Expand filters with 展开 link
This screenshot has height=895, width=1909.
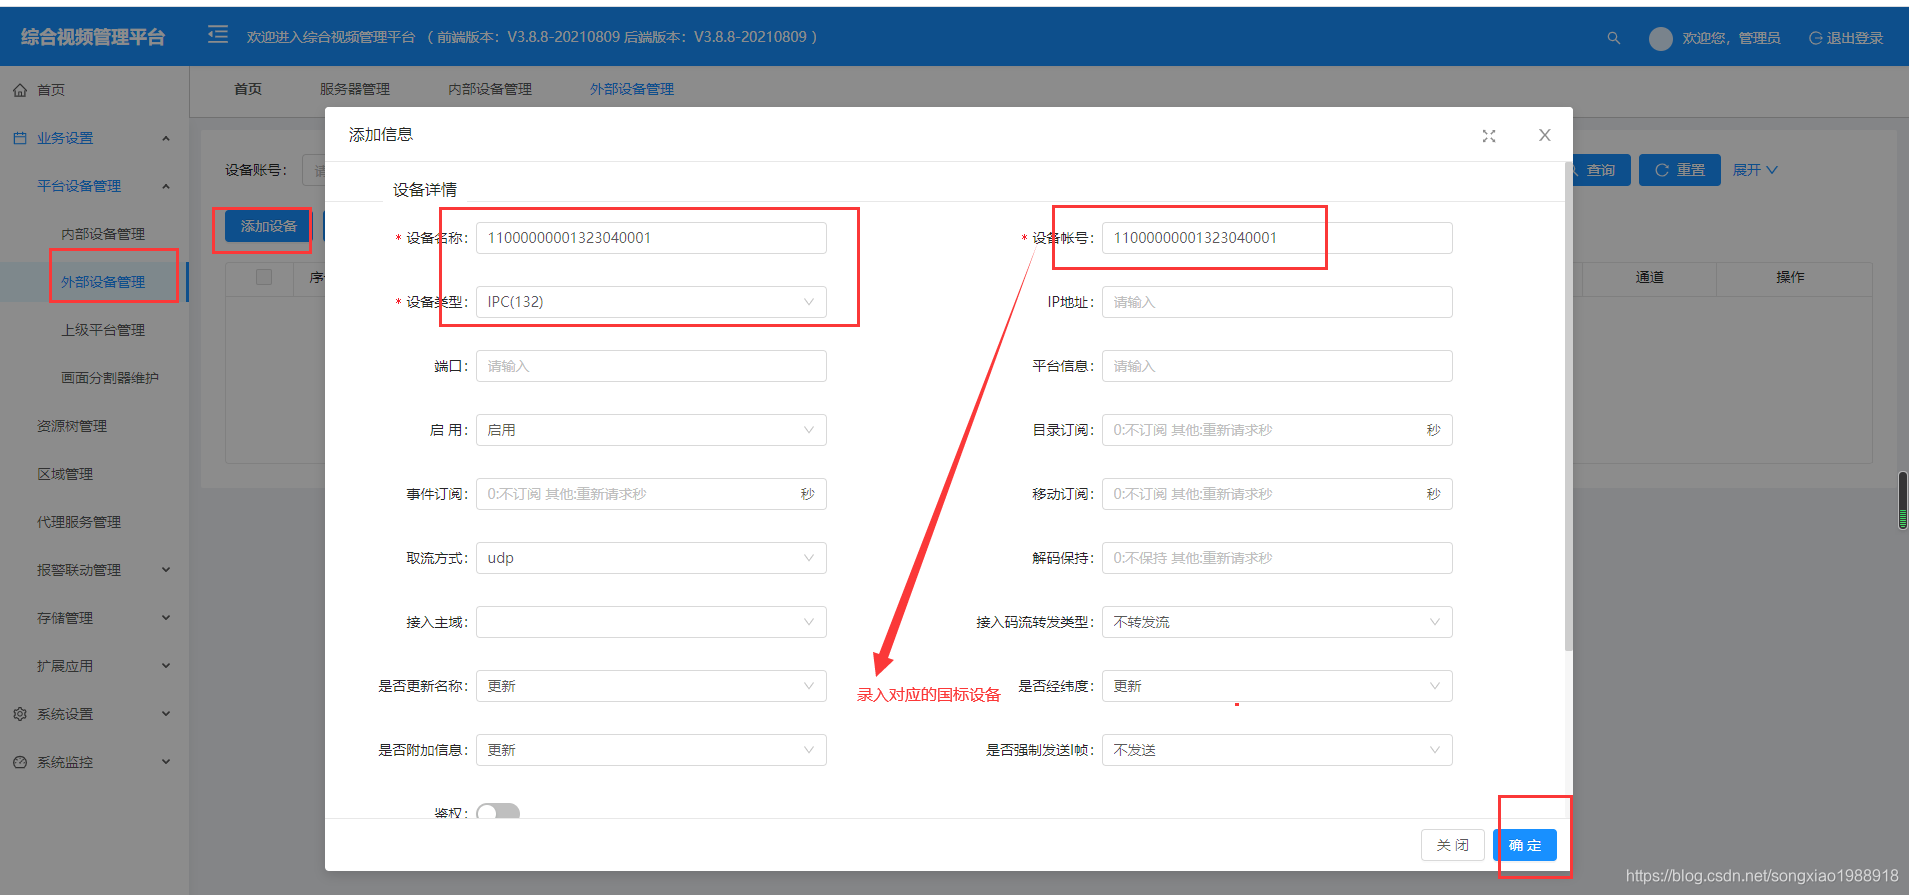(x=1755, y=170)
